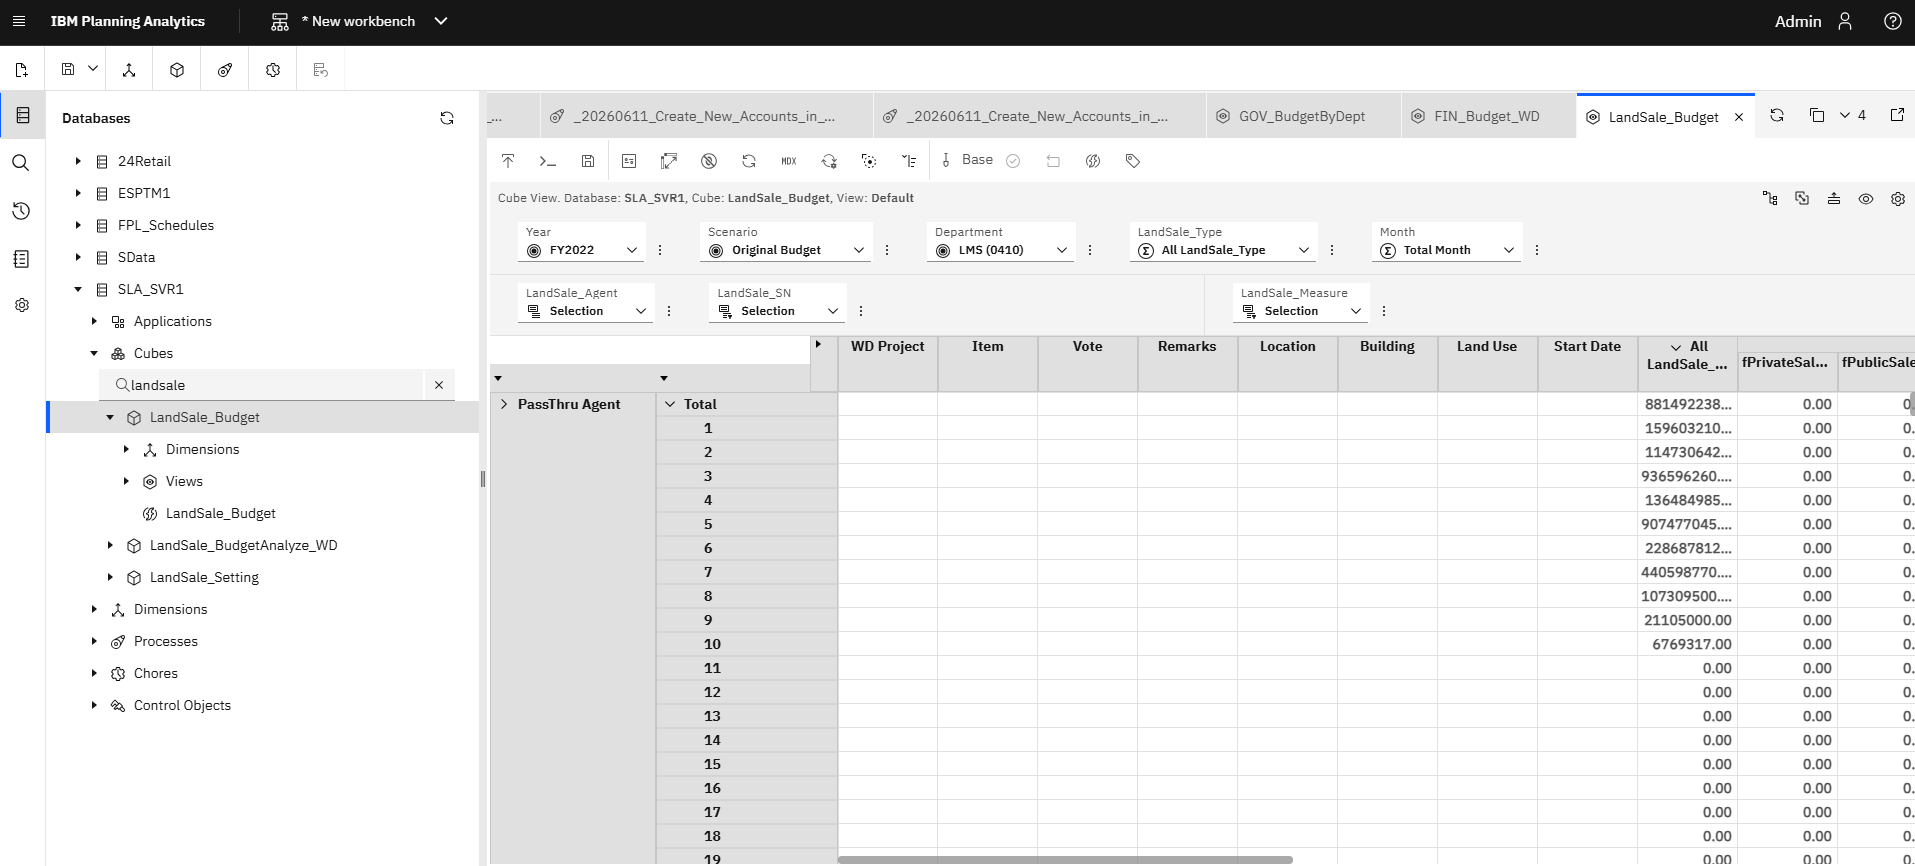Image resolution: width=1915 pixels, height=866 pixels.
Task: Click the create process icon in the top toolbar
Action: pos(225,70)
